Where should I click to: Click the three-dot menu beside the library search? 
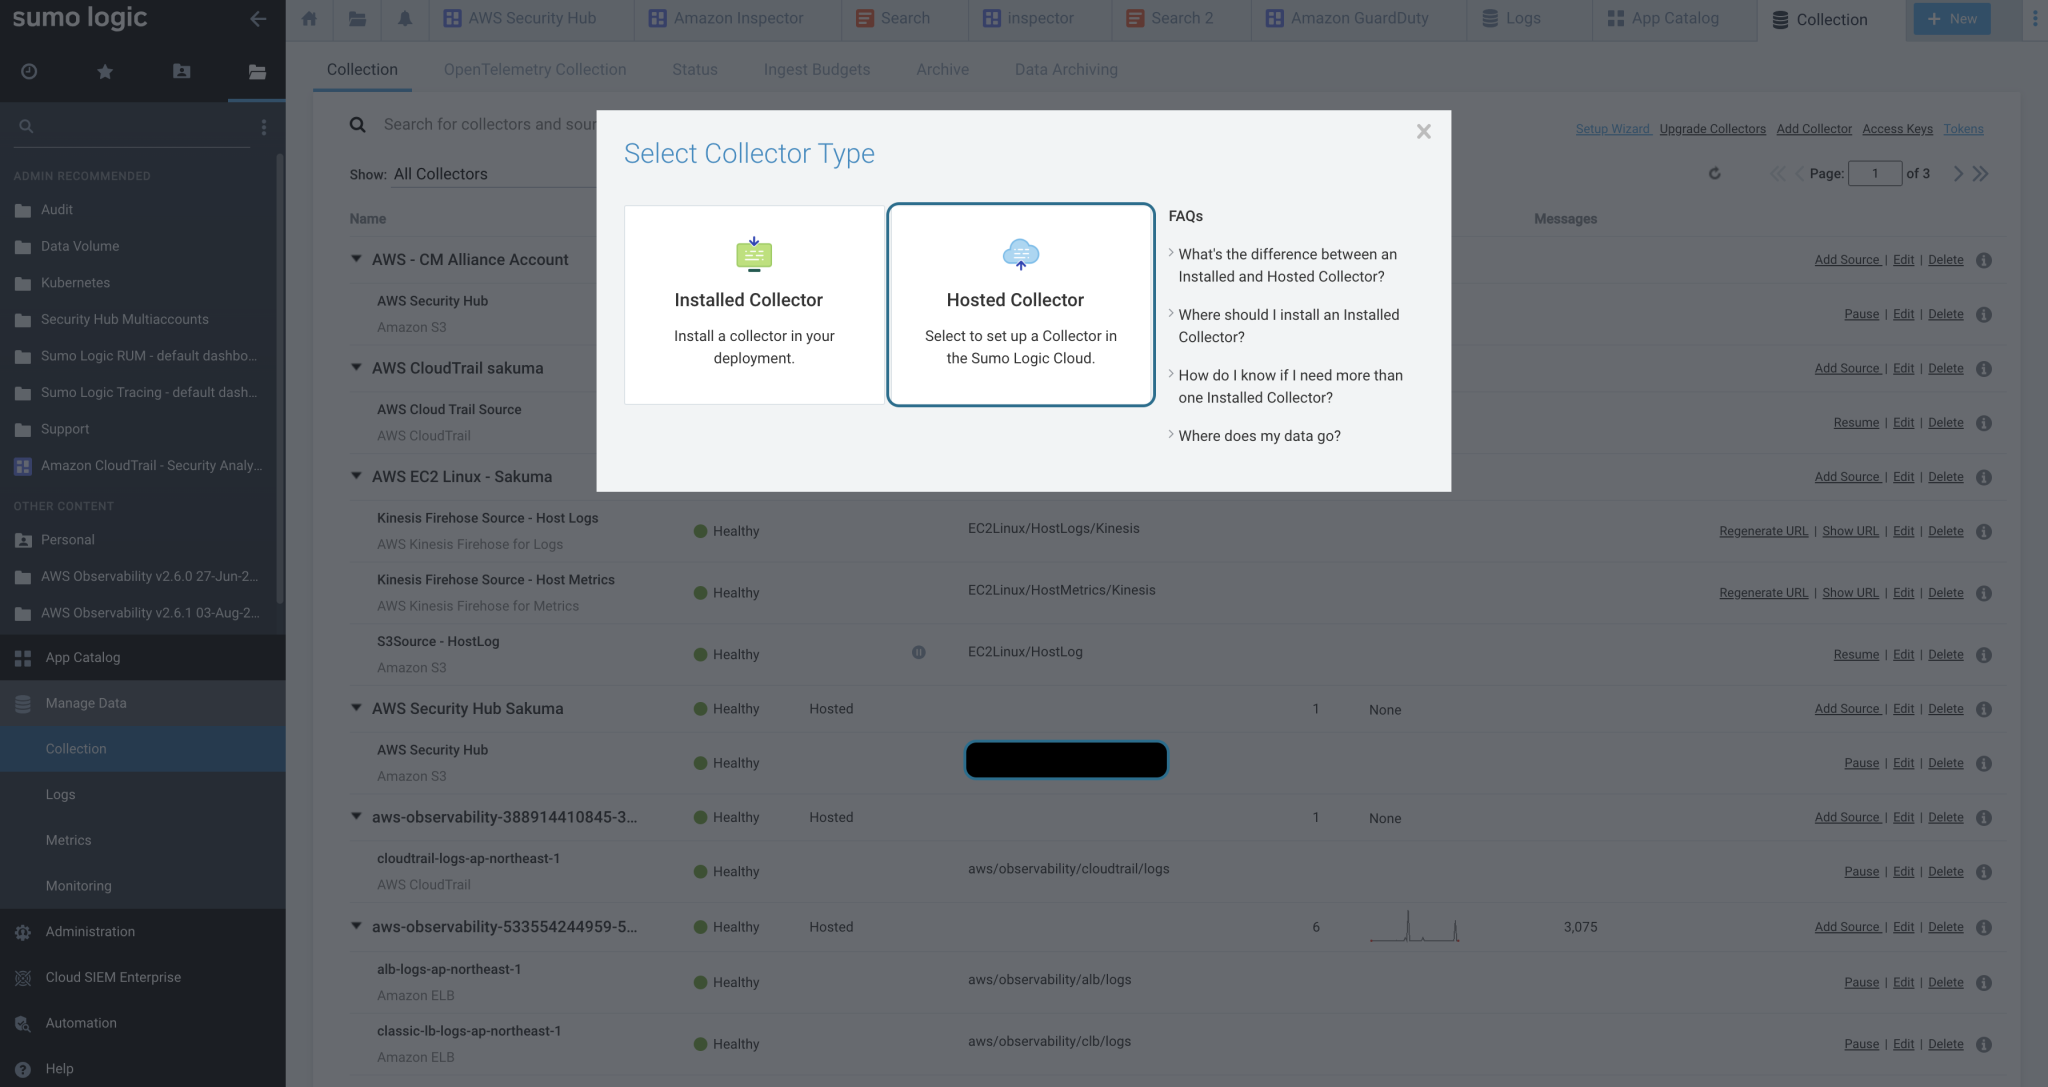click(264, 126)
